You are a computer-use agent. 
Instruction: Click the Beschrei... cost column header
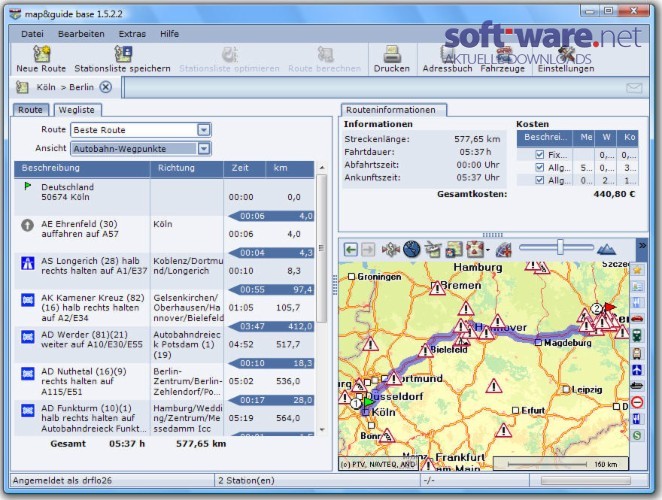545,137
